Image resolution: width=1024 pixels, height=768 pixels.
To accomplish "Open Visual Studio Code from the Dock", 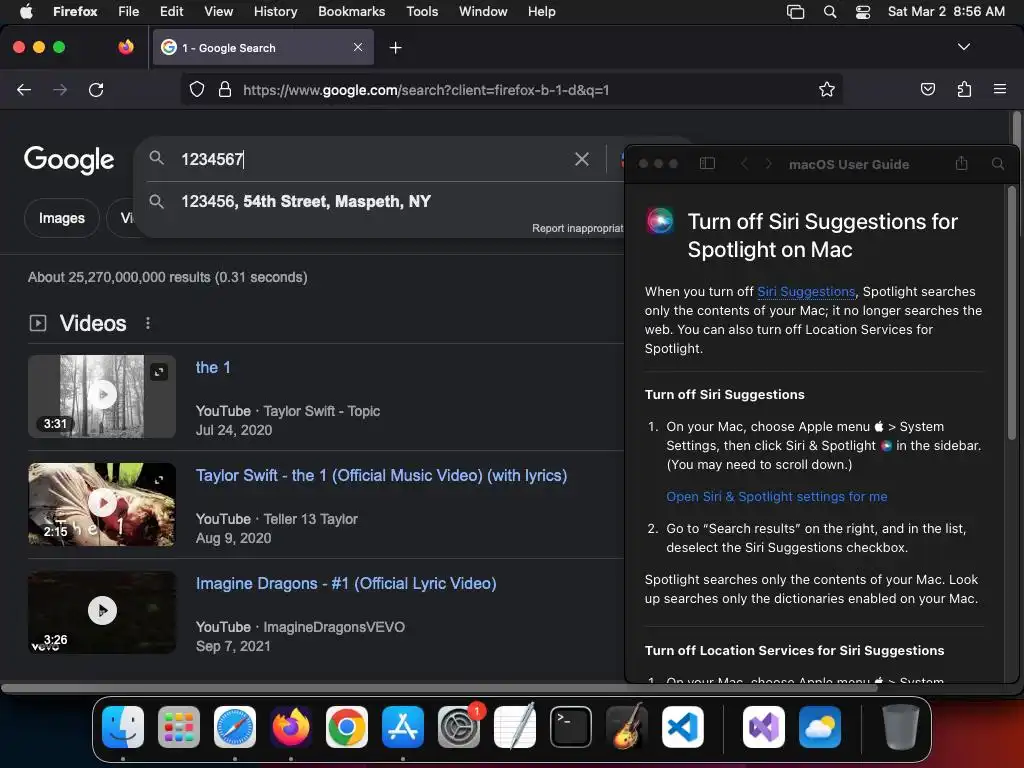I will (682, 727).
